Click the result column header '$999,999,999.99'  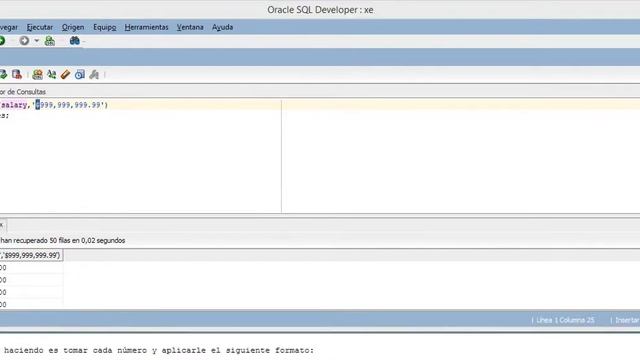(x=31, y=255)
